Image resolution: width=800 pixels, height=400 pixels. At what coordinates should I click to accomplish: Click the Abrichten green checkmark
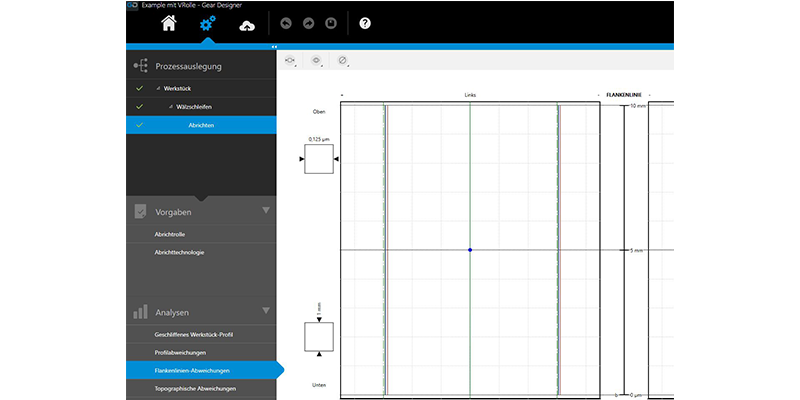pyautogui.click(x=139, y=125)
